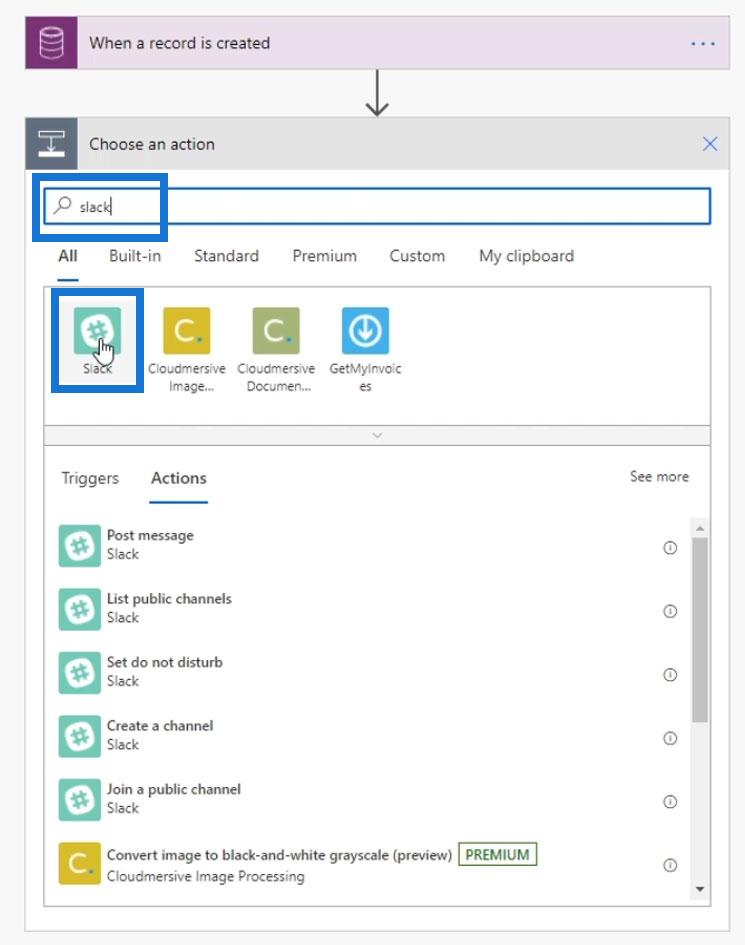The height and width of the screenshot is (945, 745).
Task: Click the Set do not disturb Slack icon
Action: click(x=80, y=673)
